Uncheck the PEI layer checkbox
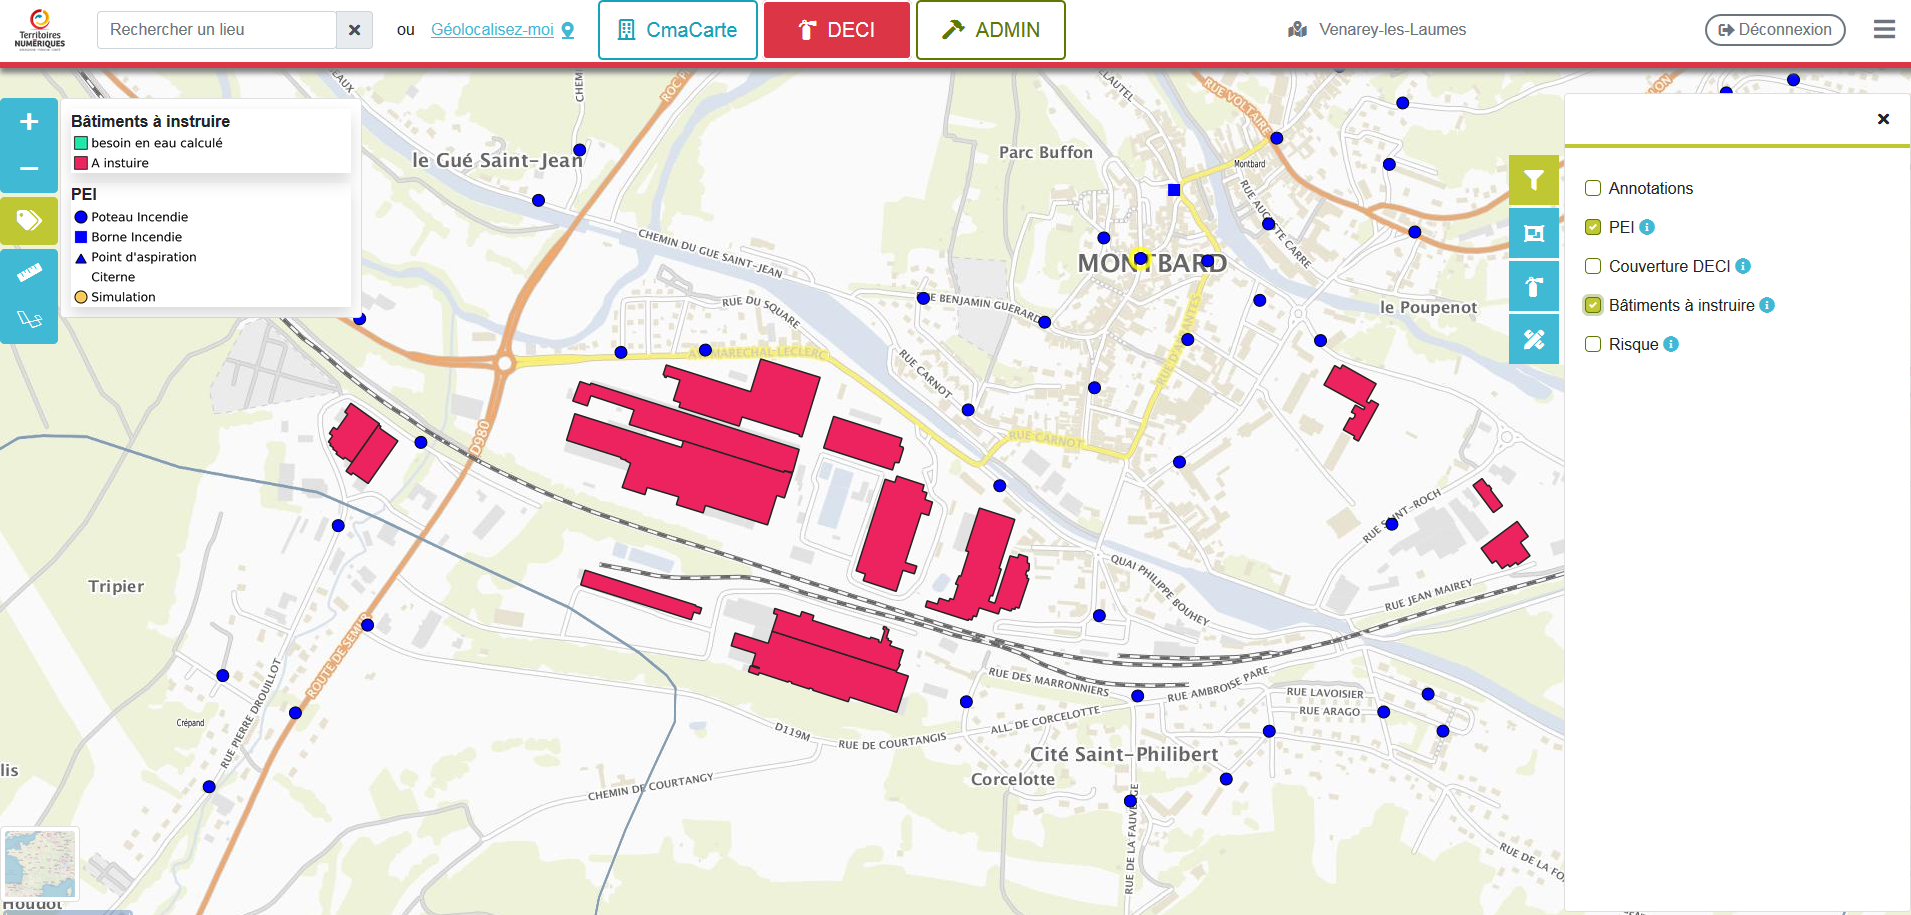This screenshot has height=915, width=1911. (1593, 227)
